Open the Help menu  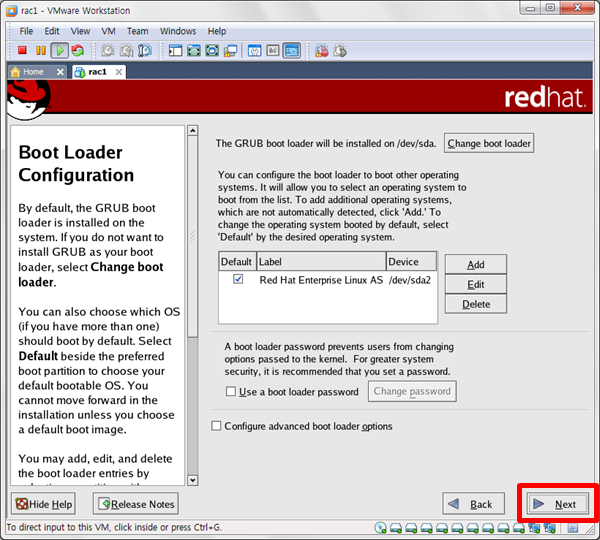[217, 31]
